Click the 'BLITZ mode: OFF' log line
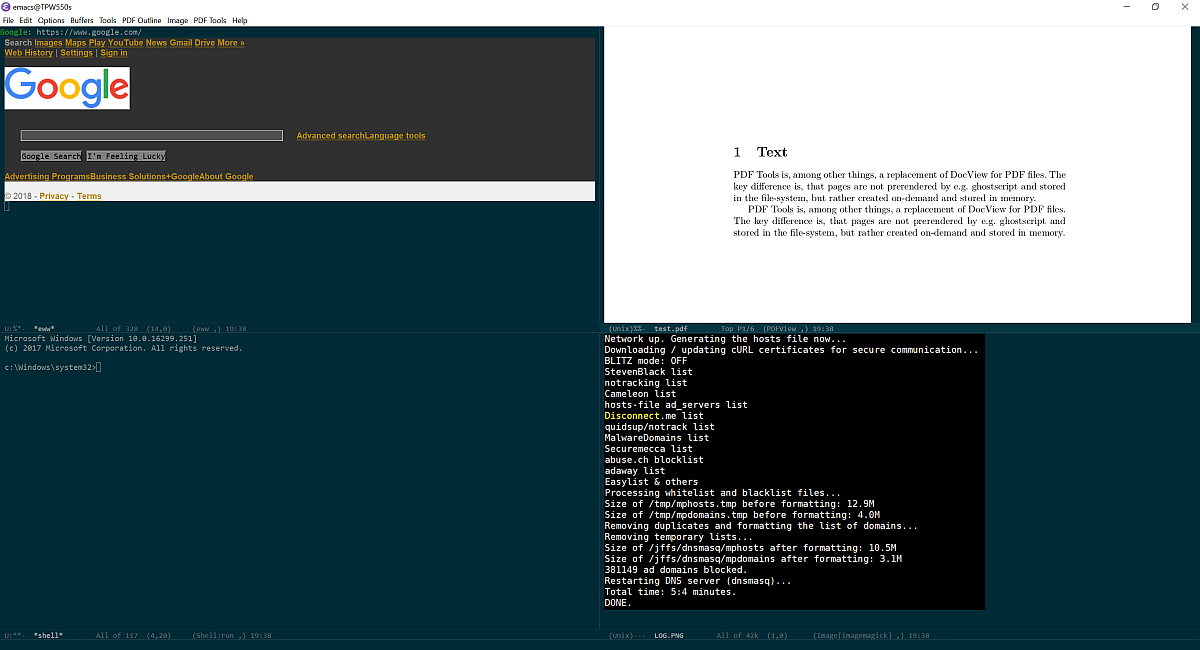 point(646,361)
